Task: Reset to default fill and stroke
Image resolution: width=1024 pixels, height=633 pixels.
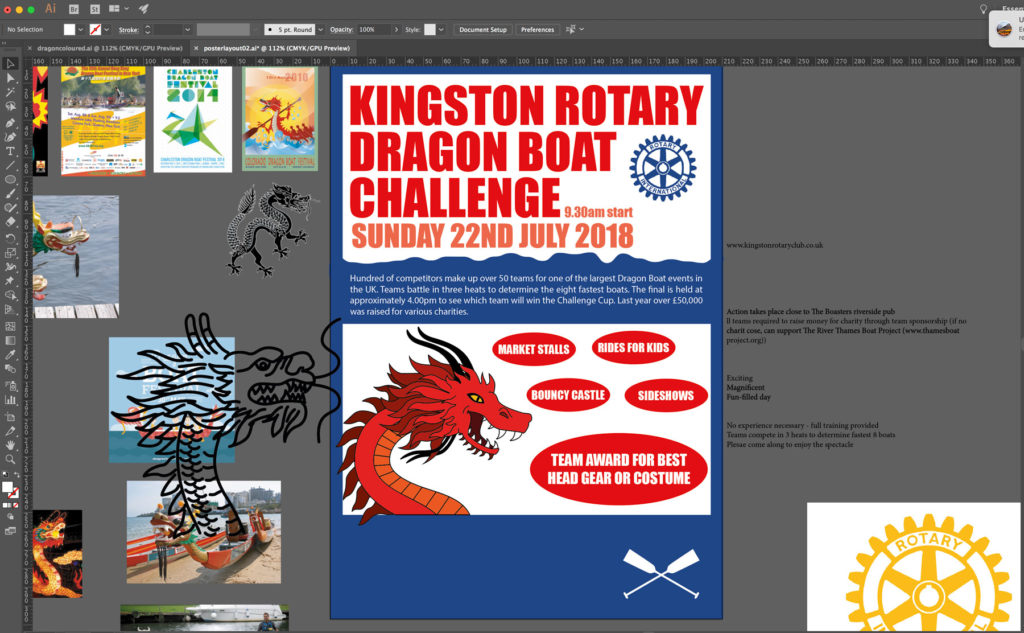Action: [5, 475]
